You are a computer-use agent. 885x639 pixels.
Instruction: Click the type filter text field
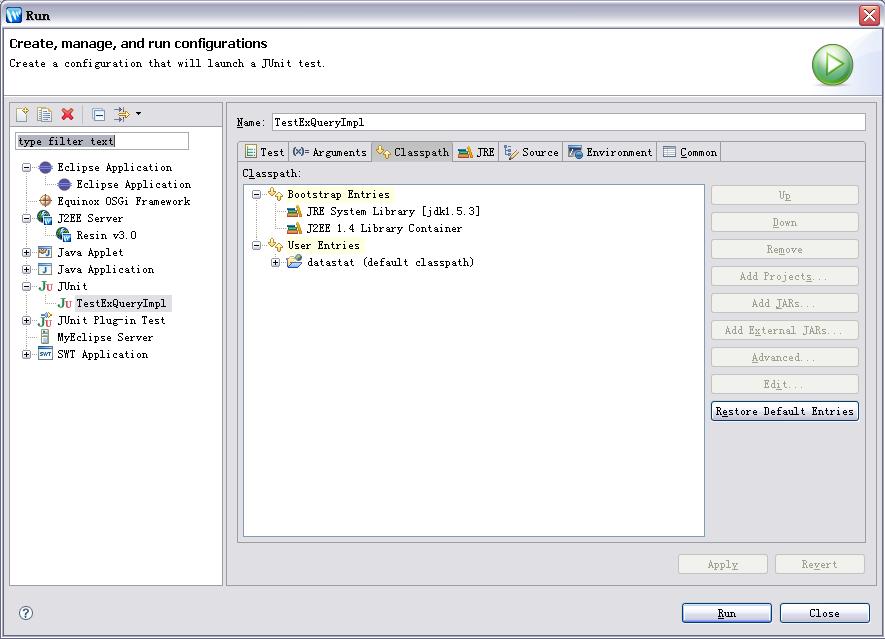[x=102, y=141]
